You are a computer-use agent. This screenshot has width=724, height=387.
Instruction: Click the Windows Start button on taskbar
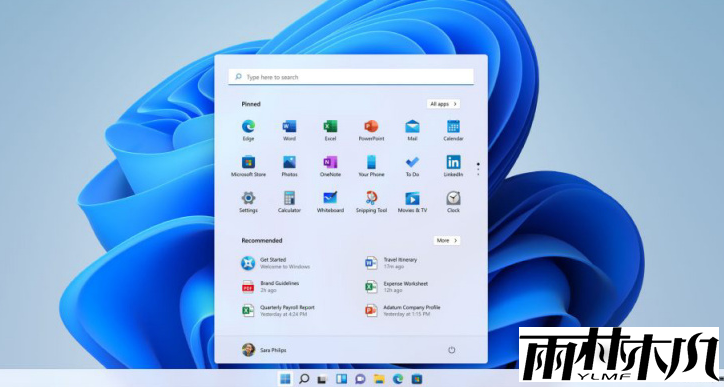[x=285, y=379]
